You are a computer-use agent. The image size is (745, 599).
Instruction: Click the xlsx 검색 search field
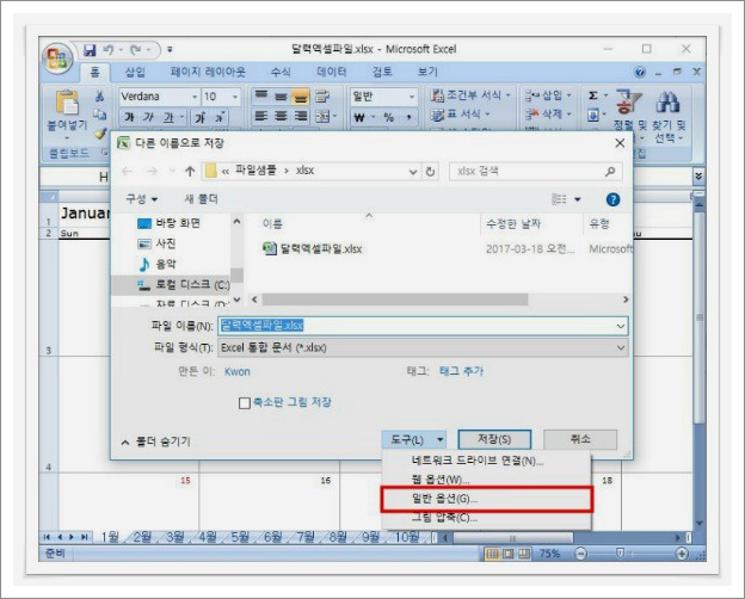pyautogui.click(x=535, y=171)
